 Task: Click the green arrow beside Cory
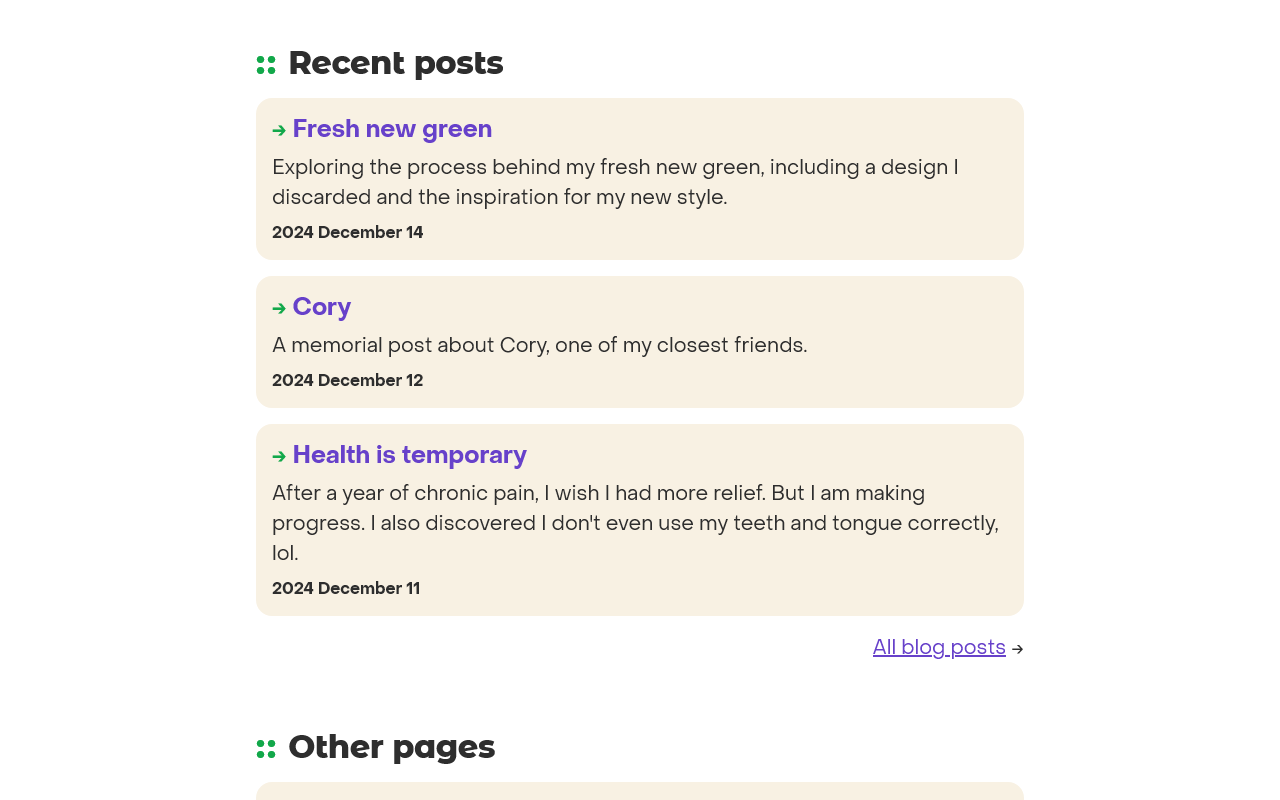[x=279, y=308]
